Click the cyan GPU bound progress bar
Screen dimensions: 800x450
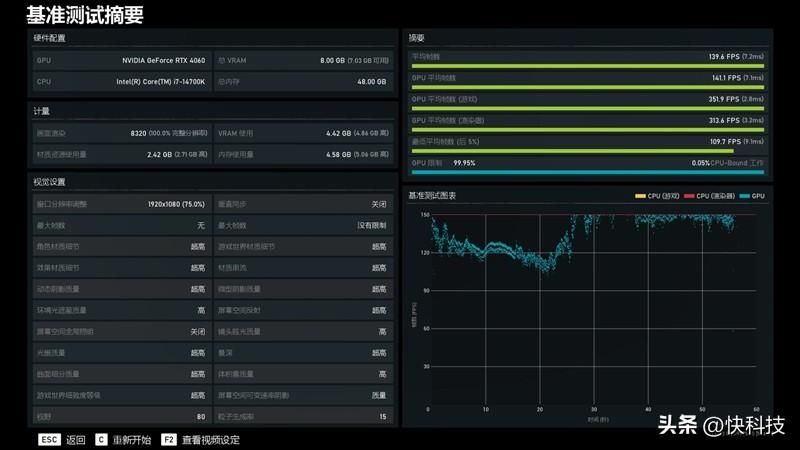pos(588,172)
